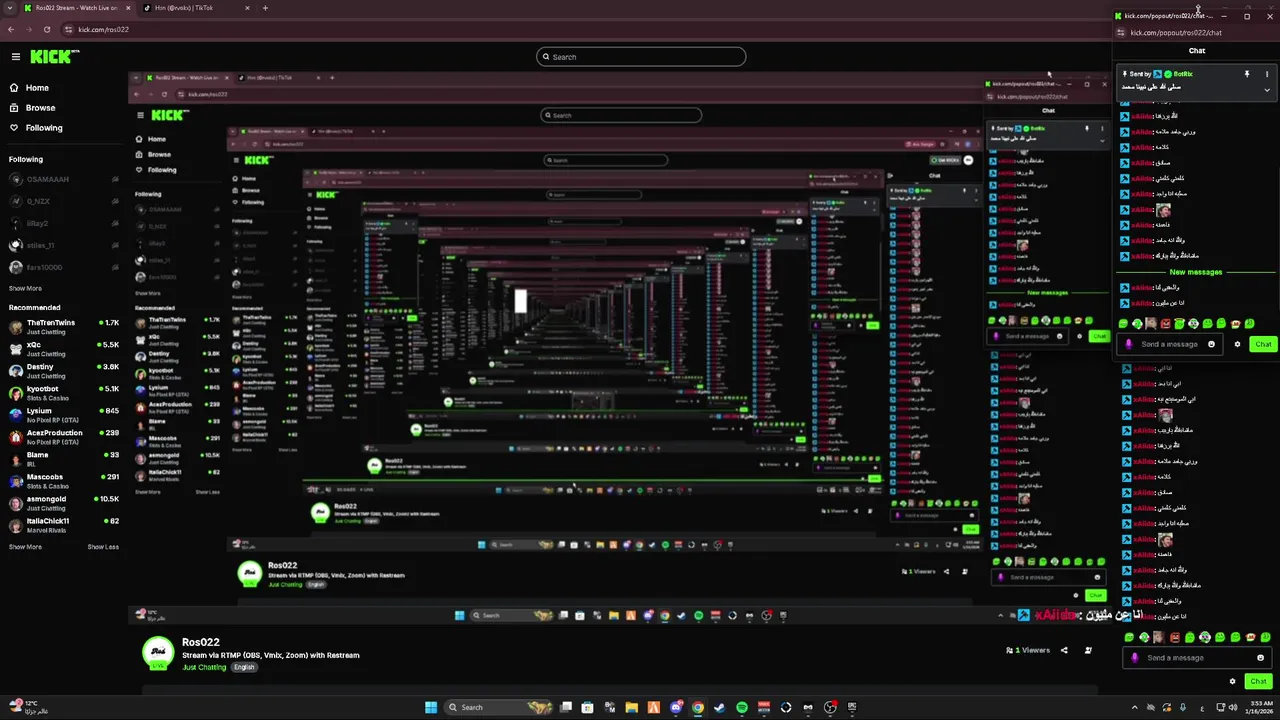Focus the Kick top Search box

(641, 57)
